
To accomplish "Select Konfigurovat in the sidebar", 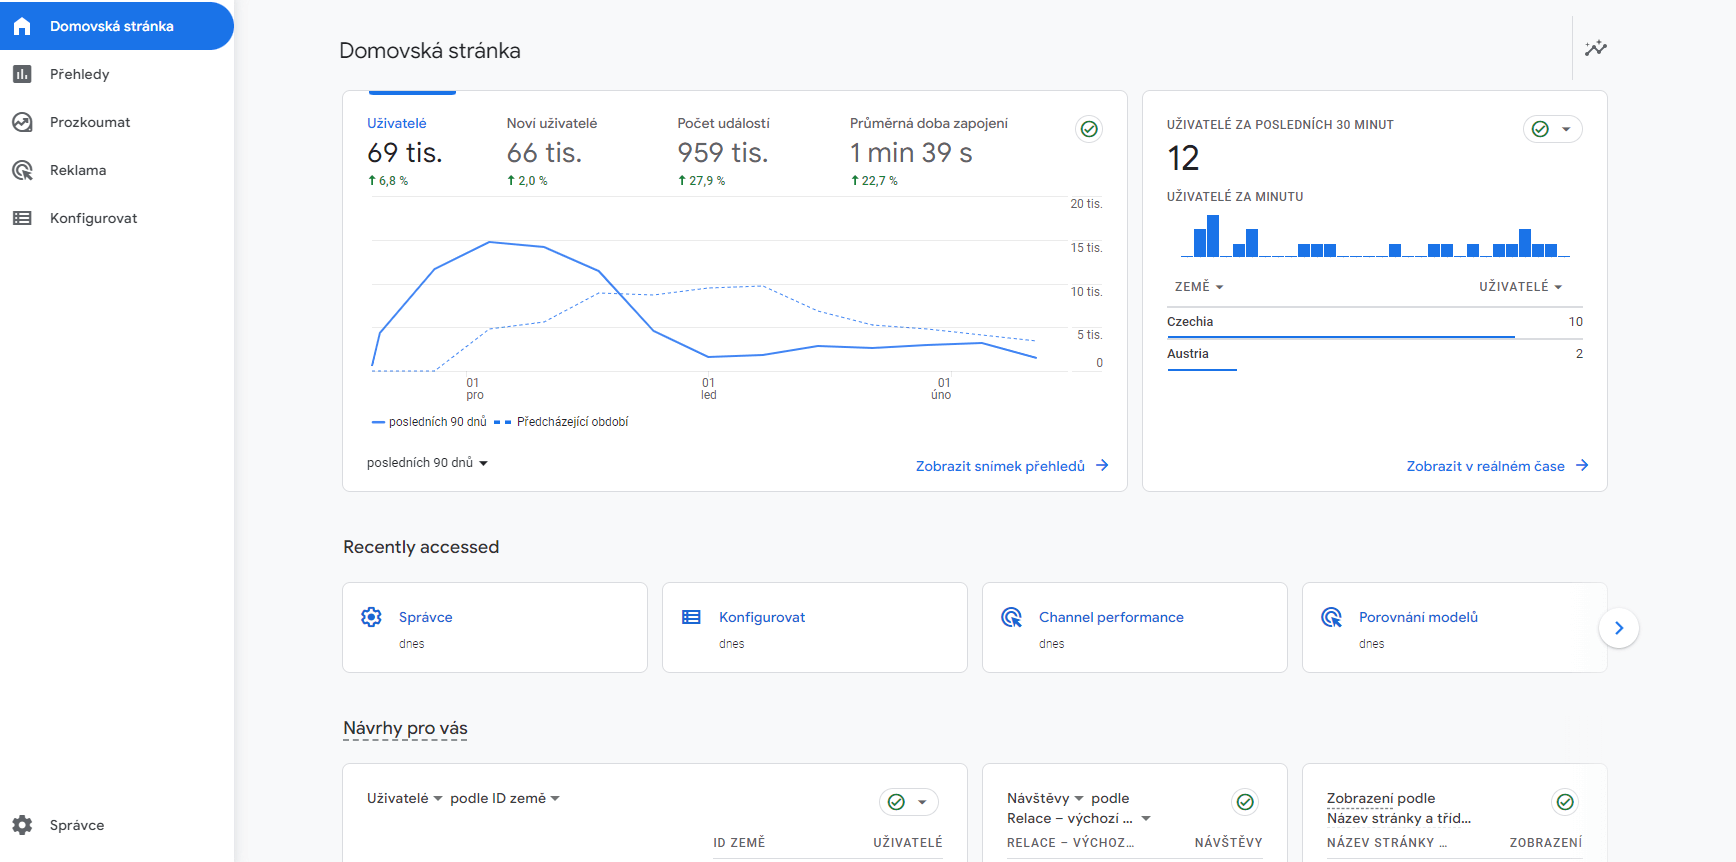I will click(x=117, y=218).
